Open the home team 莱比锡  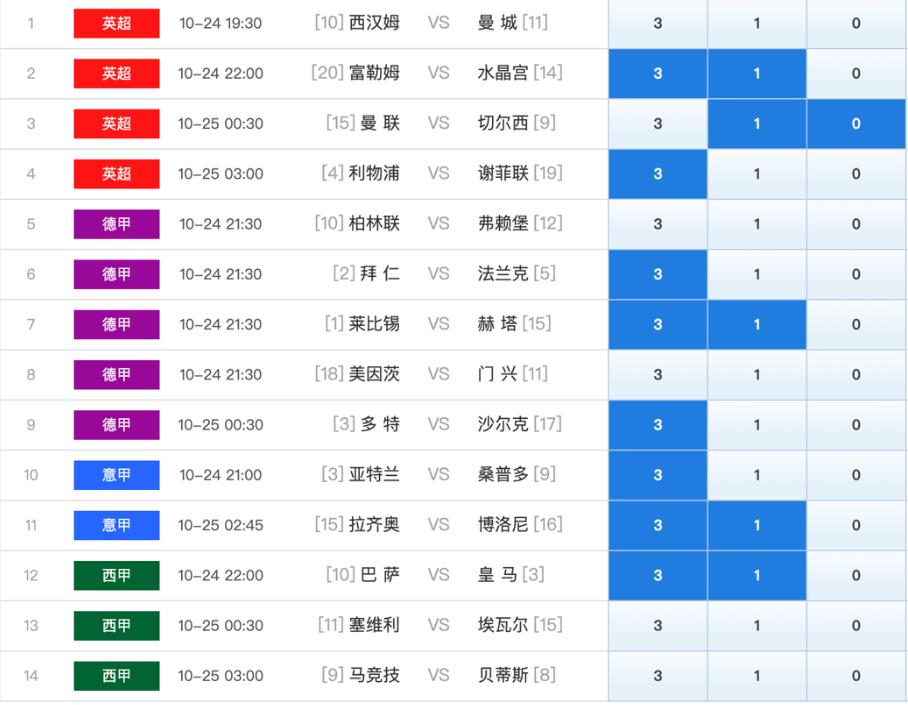click(x=374, y=324)
